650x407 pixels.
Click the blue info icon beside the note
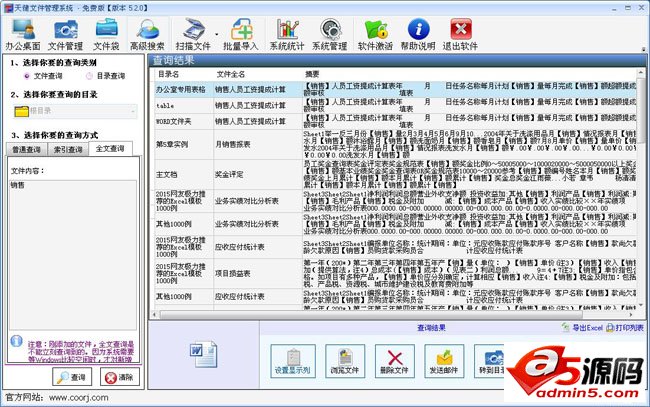coord(17,341)
